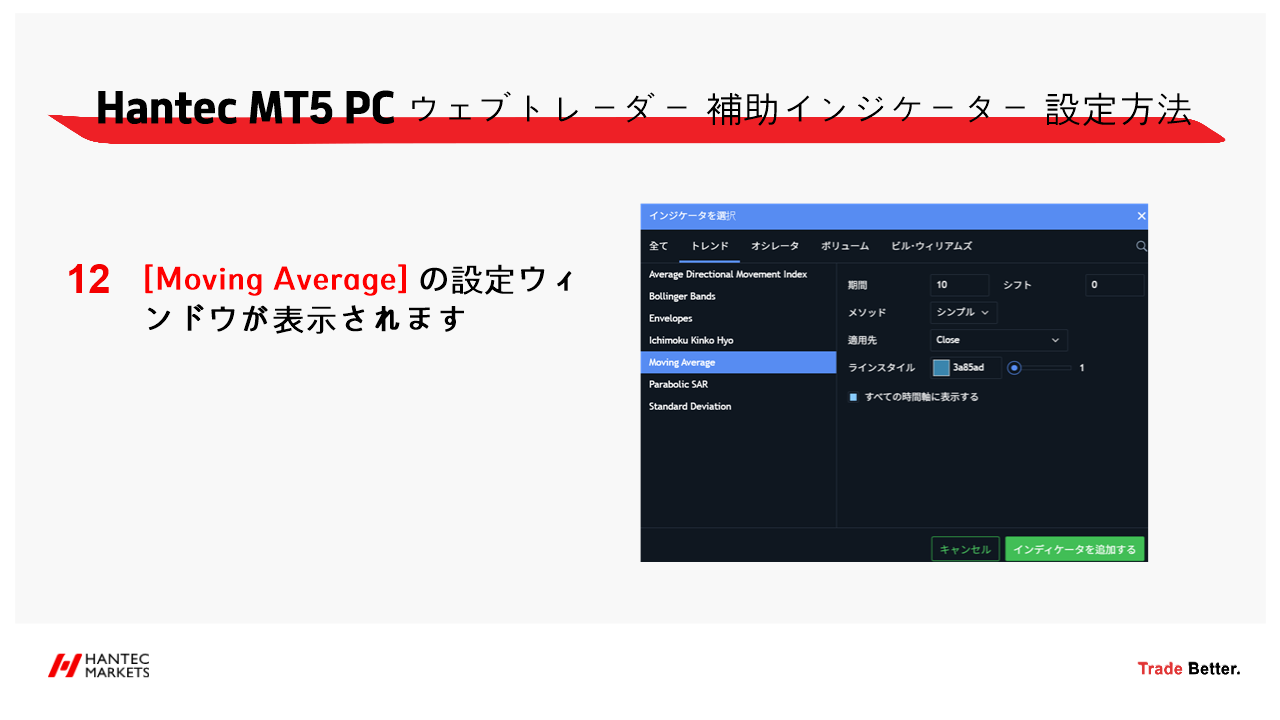Adjust the line width slider handle
The height and width of the screenshot is (720, 1280).
[x=1014, y=368]
